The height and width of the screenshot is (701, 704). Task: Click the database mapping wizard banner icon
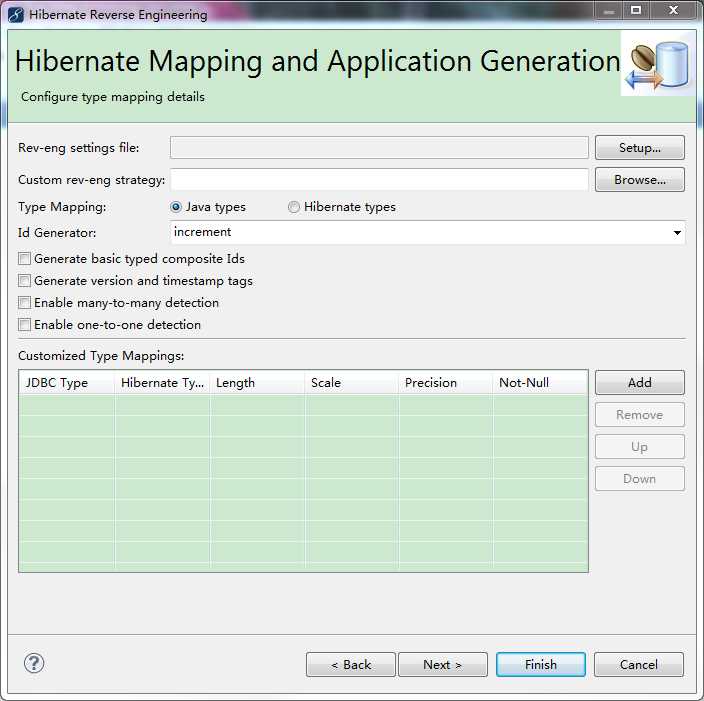point(658,65)
